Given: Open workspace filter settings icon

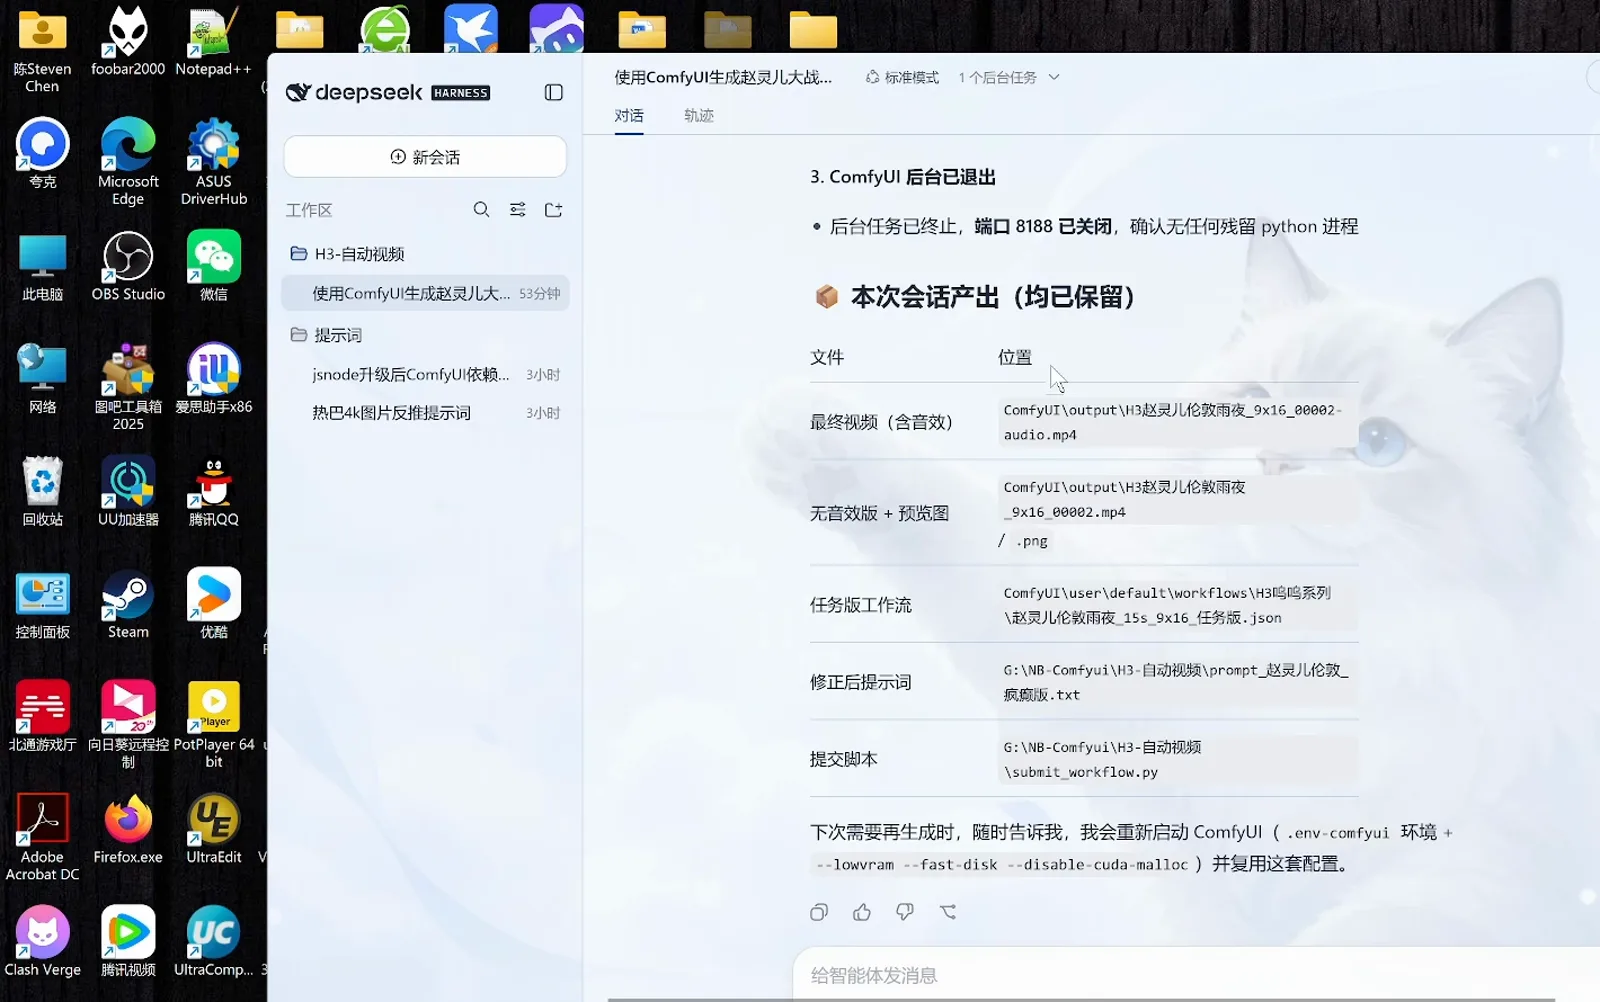Looking at the screenshot, I should [x=517, y=209].
